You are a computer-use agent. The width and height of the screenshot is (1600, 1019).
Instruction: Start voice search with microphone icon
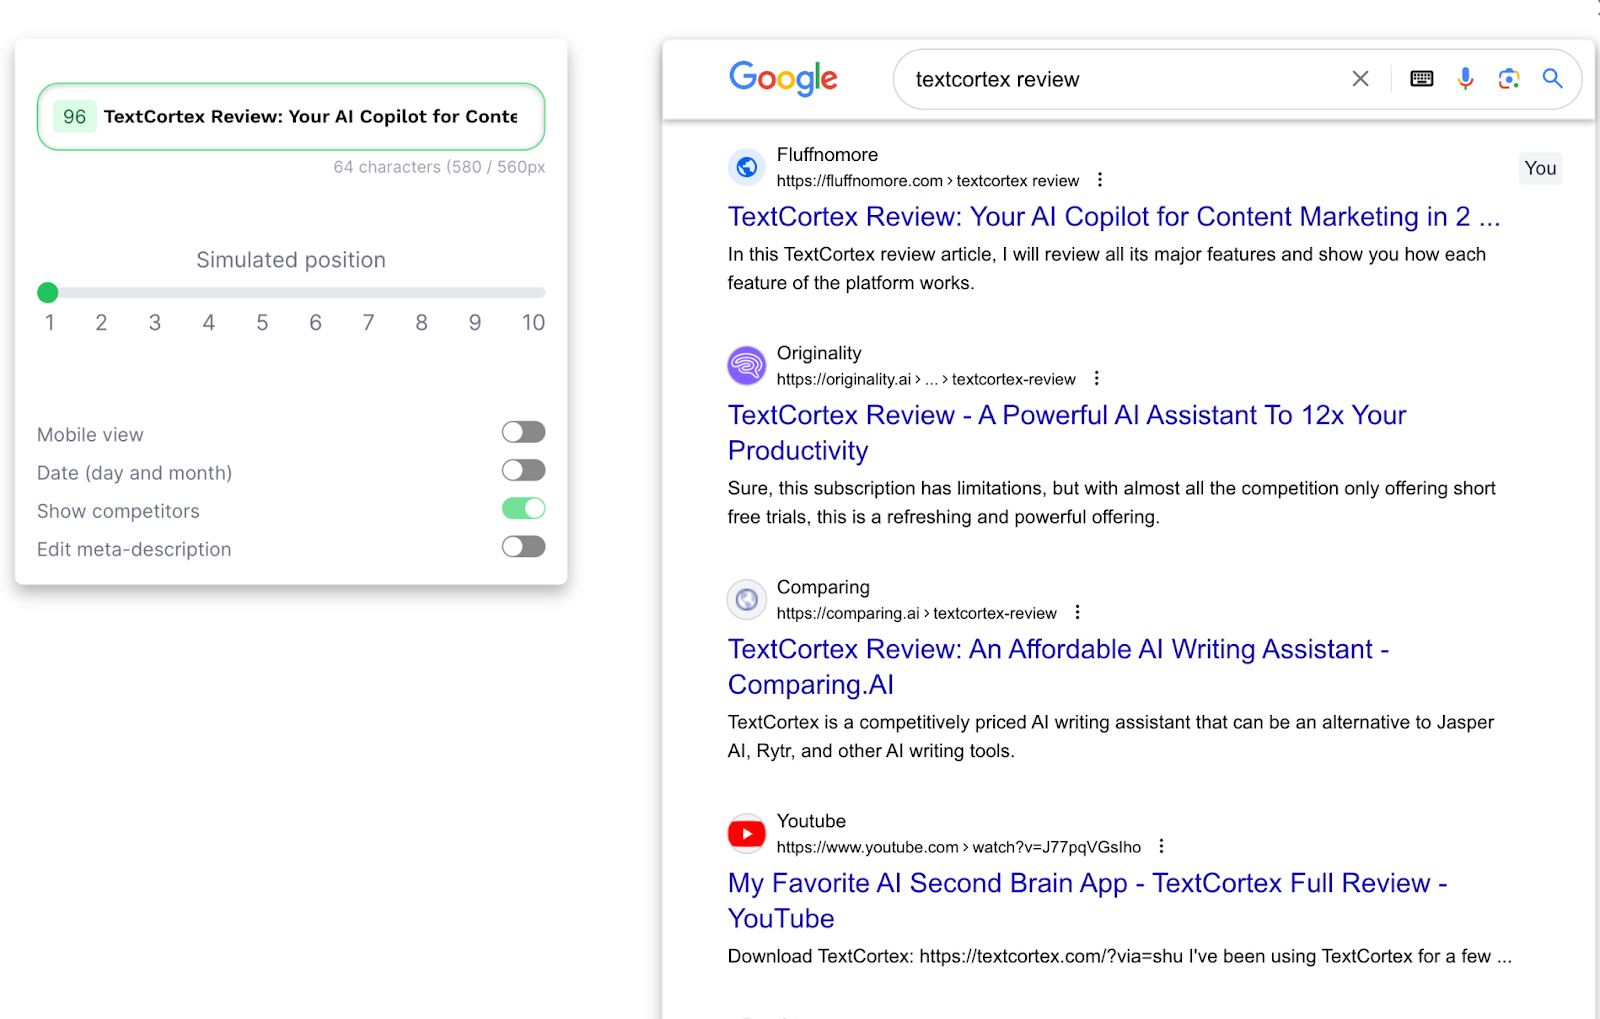click(1465, 79)
